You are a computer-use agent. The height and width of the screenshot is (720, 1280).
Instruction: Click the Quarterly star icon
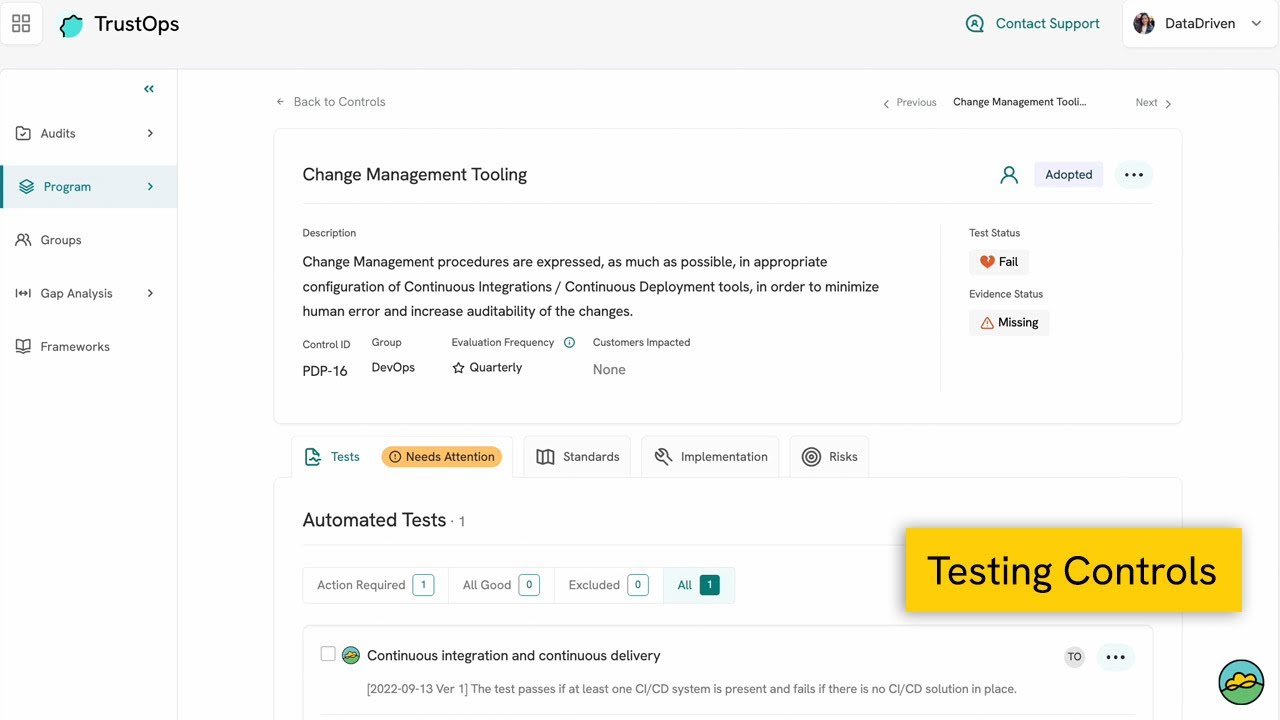click(459, 368)
